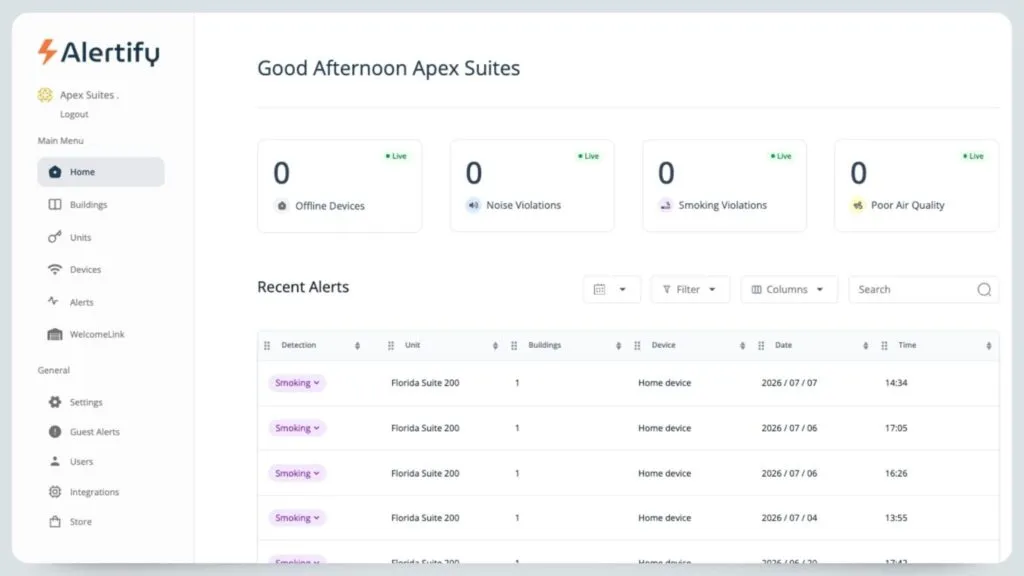The width and height of the screenshot is (1024, 576).
Task: Click the Users menu label
Action: pyautogui.click(x=82, y=462)
